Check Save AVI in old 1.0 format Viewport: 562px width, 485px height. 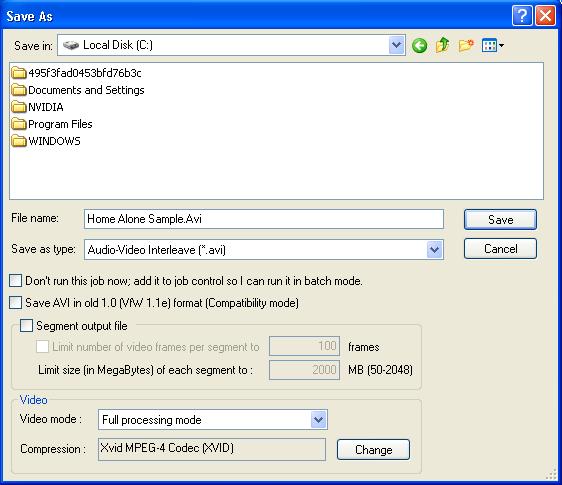click(15, 303)
